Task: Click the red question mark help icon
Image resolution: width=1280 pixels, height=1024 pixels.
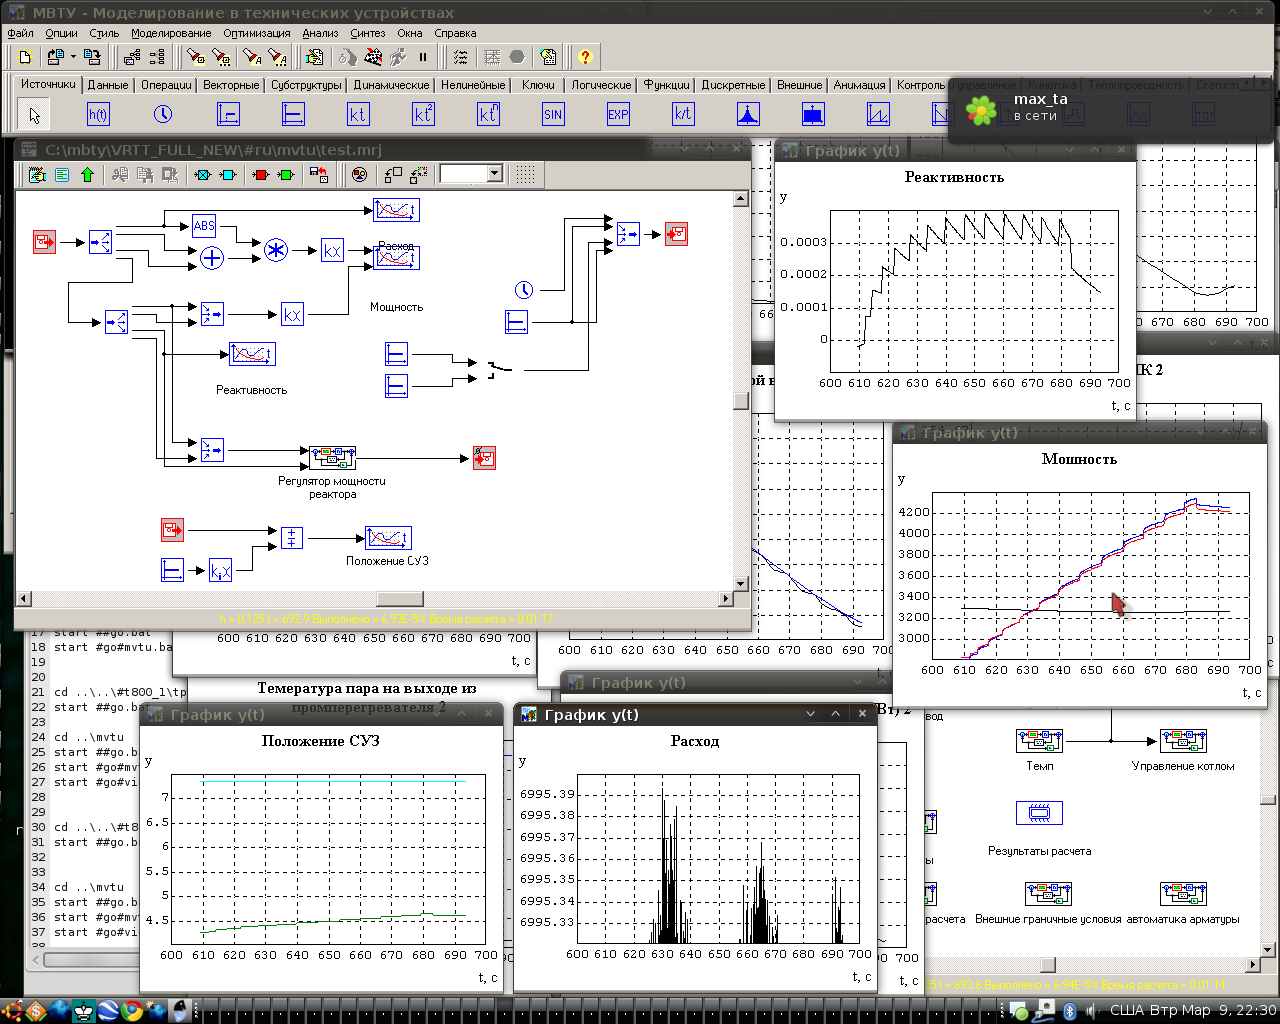Action: [x=585, y=57]
